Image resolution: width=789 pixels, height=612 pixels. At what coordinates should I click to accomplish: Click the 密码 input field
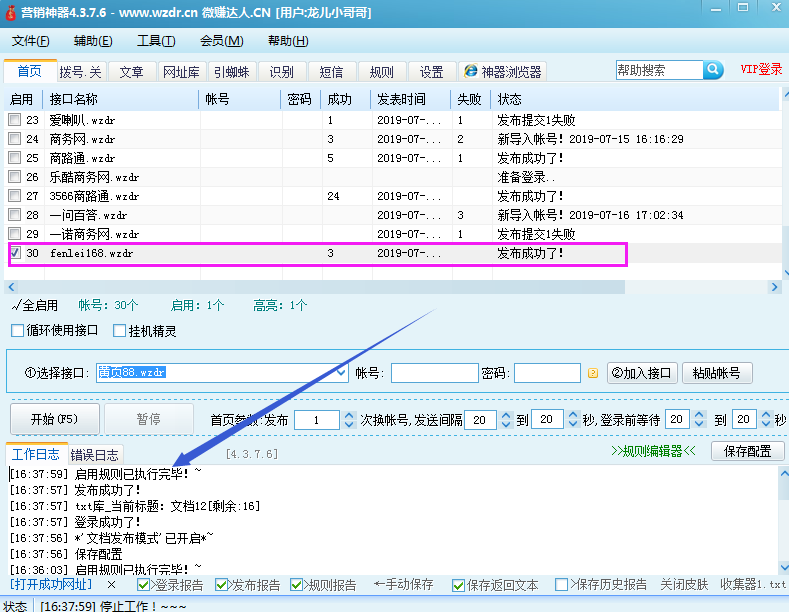pos(547,373)
